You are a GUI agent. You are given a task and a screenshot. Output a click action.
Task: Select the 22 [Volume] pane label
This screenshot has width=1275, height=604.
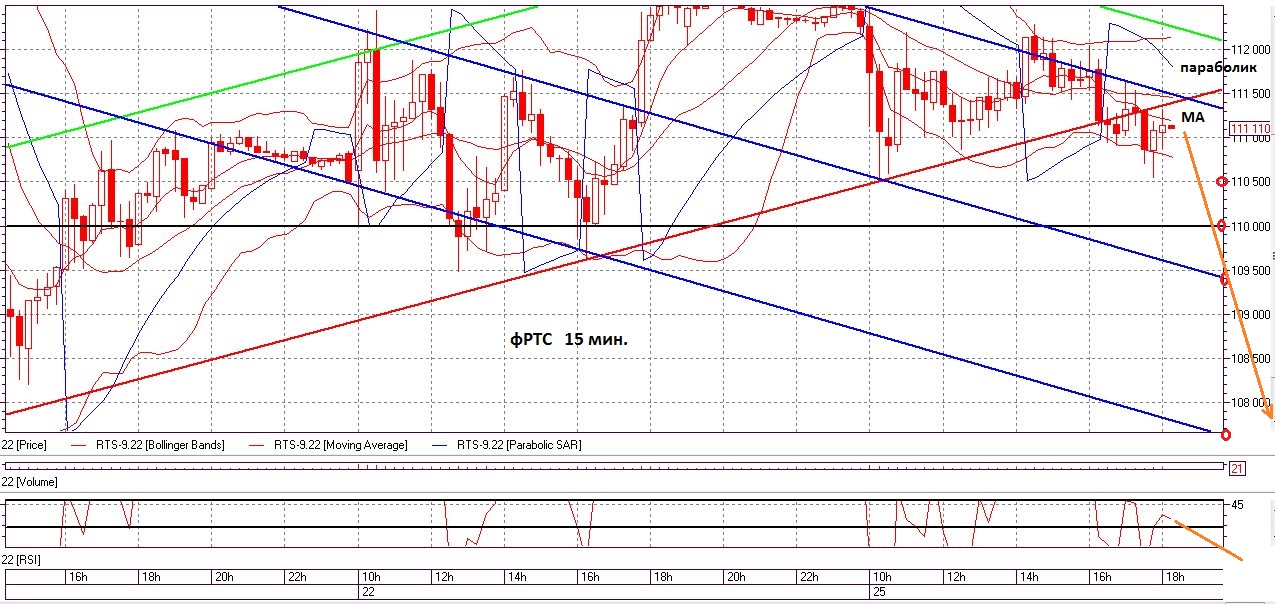tap(28, 482)
